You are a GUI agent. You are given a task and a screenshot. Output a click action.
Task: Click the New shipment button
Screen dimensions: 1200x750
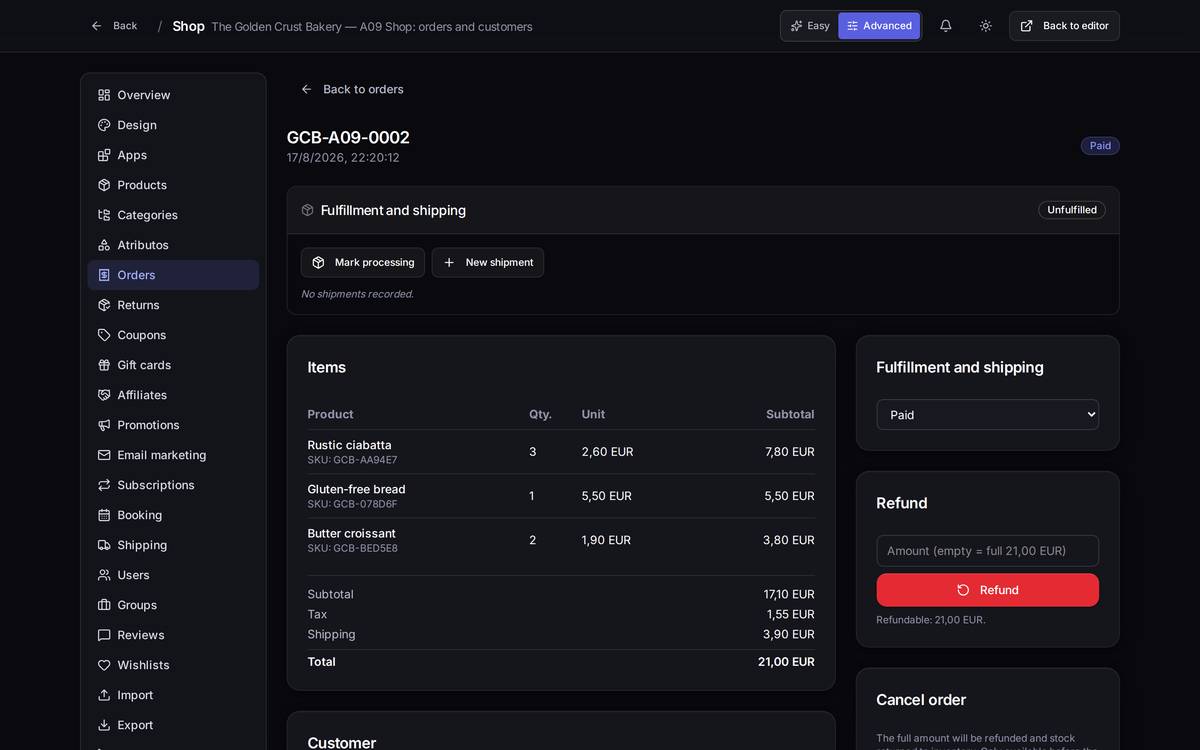point(488,263)
